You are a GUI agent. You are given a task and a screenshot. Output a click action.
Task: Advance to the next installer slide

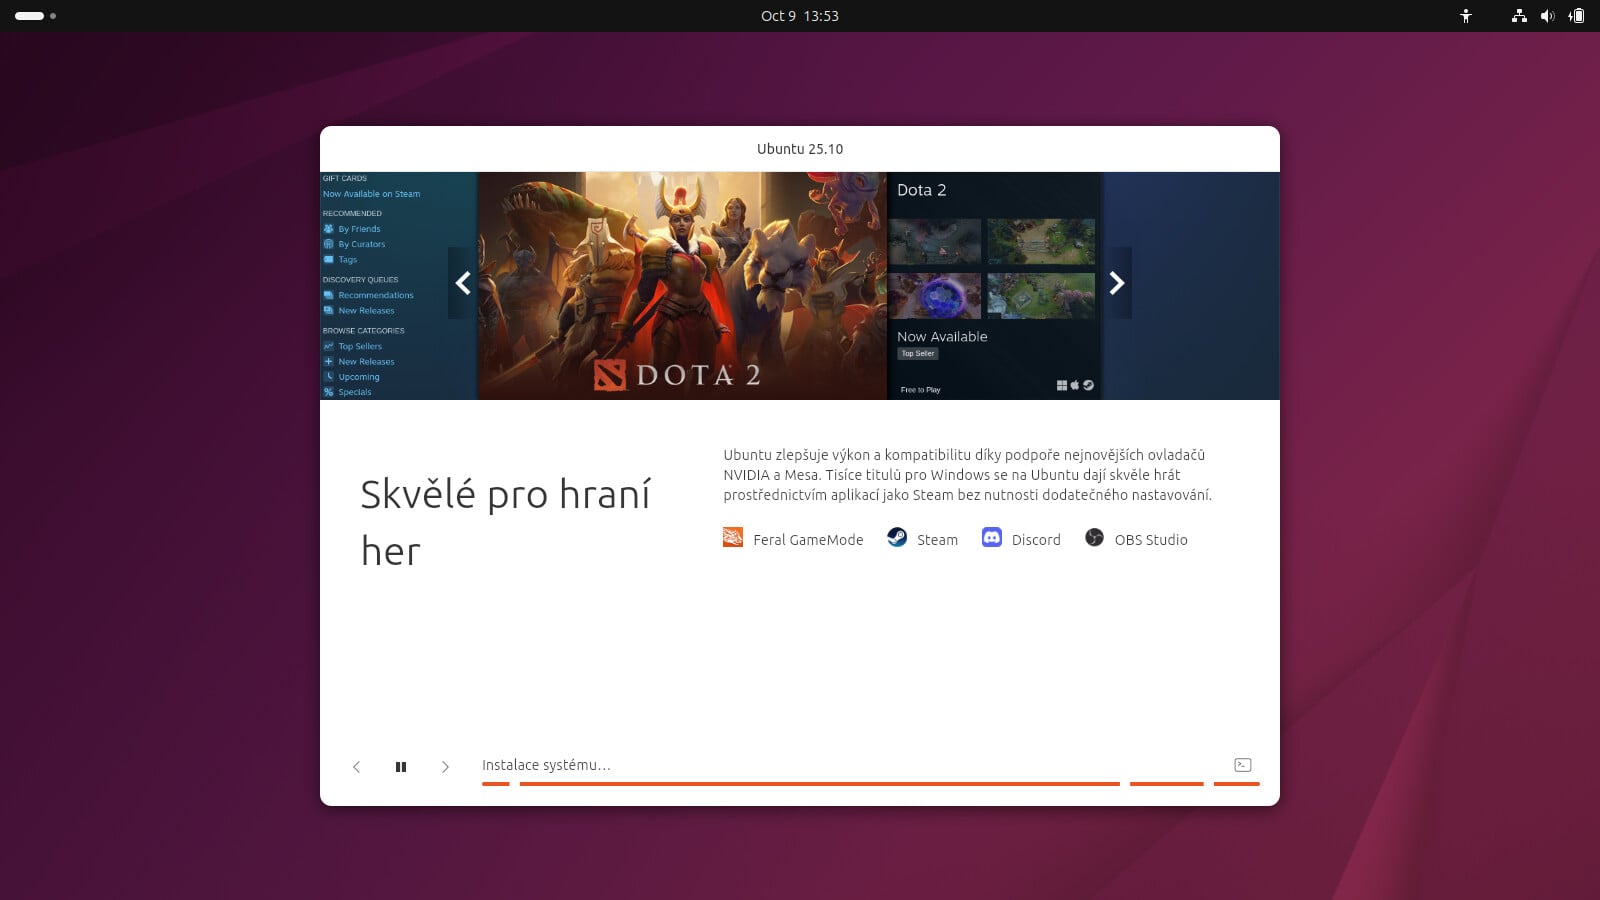tap(445, 767)
